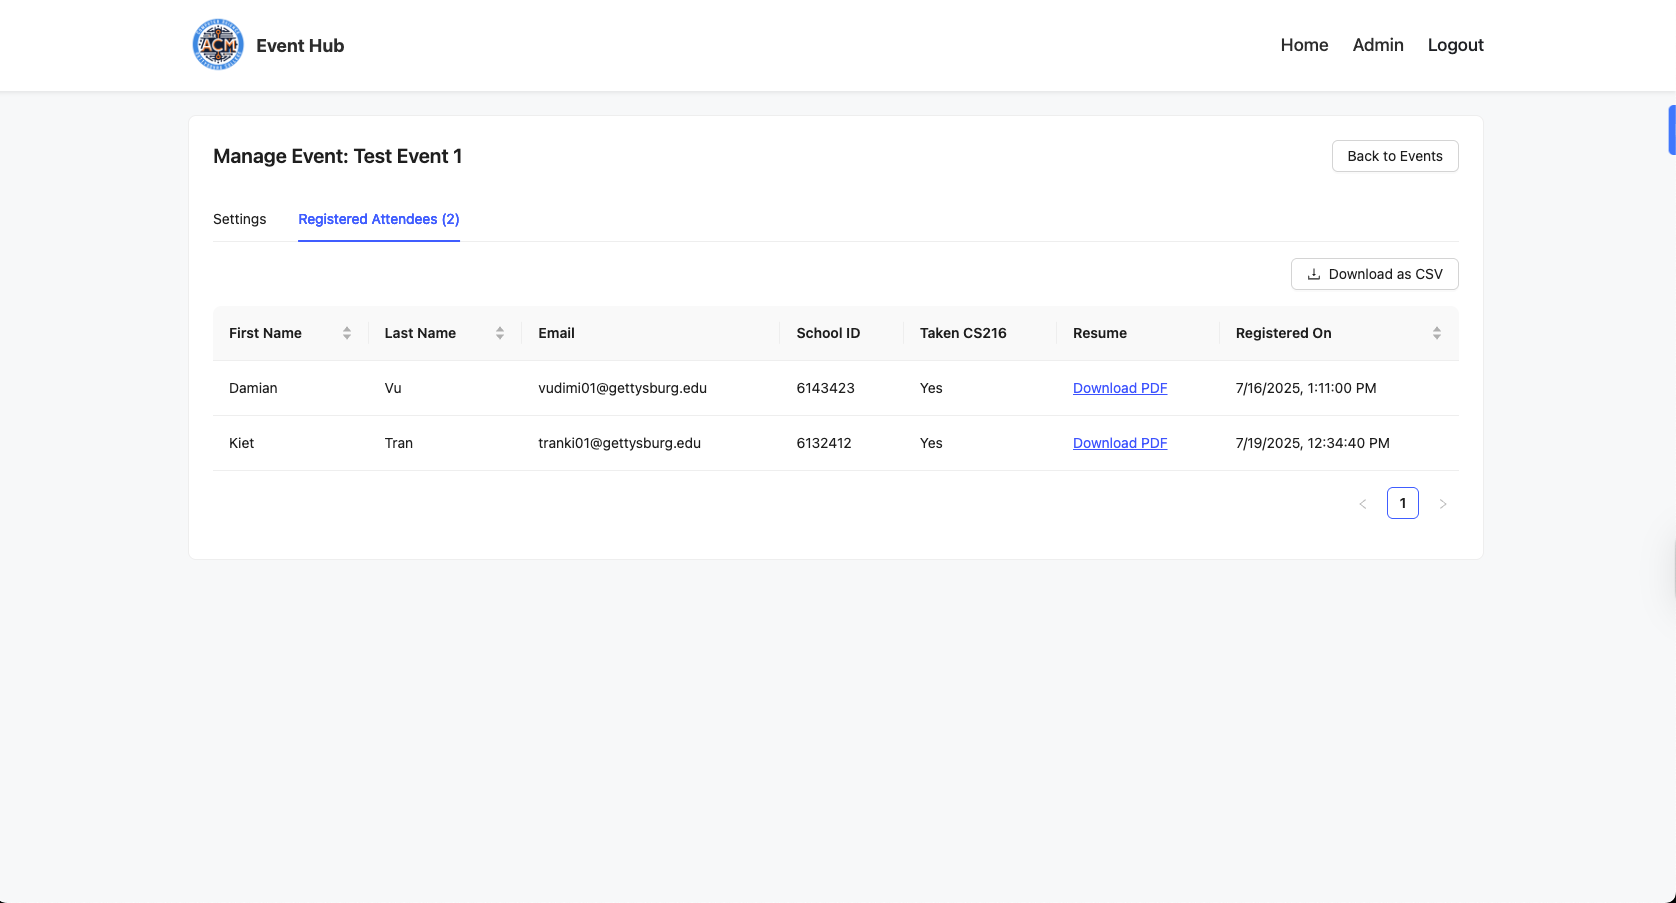The image size is (1676, 903).
Task: Select the Registered Attendees tab
Action: [x=378, y=219]
